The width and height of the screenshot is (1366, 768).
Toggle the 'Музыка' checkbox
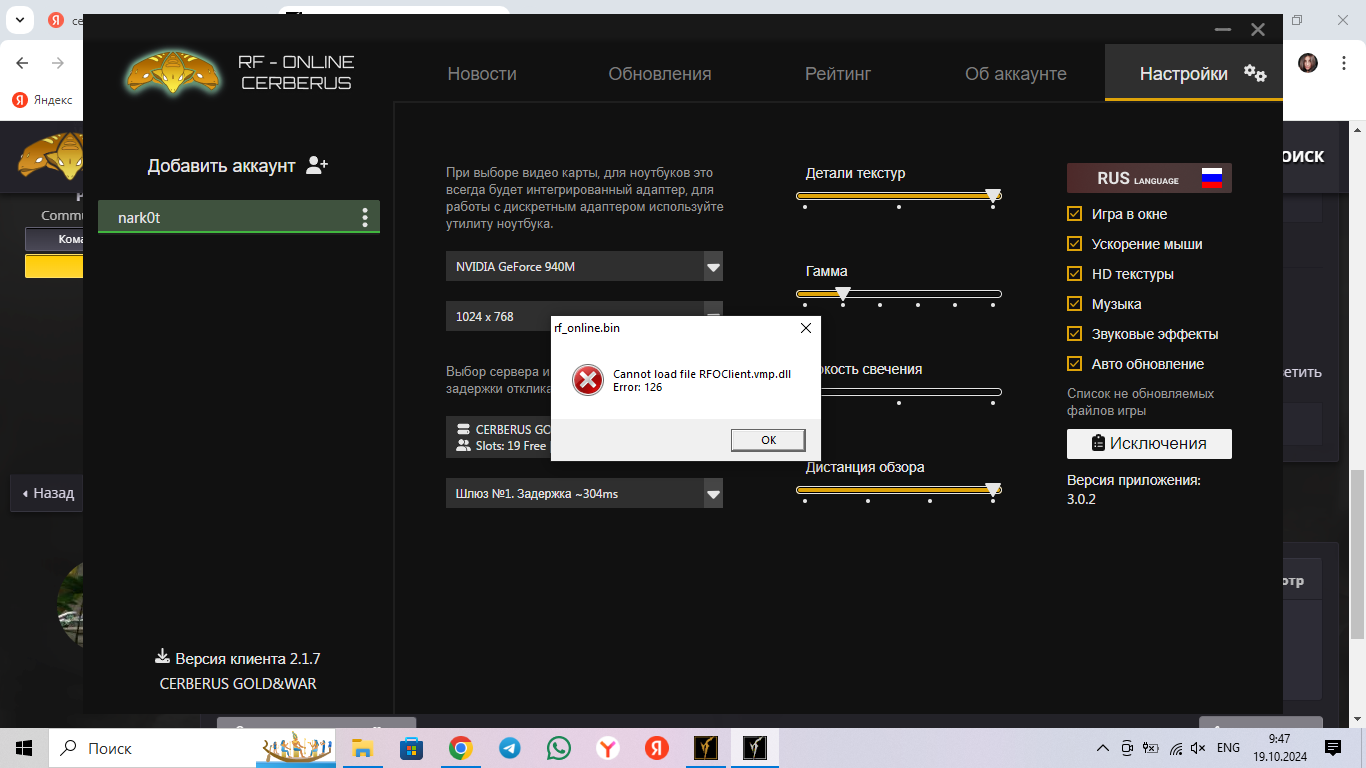[1075, 304]
